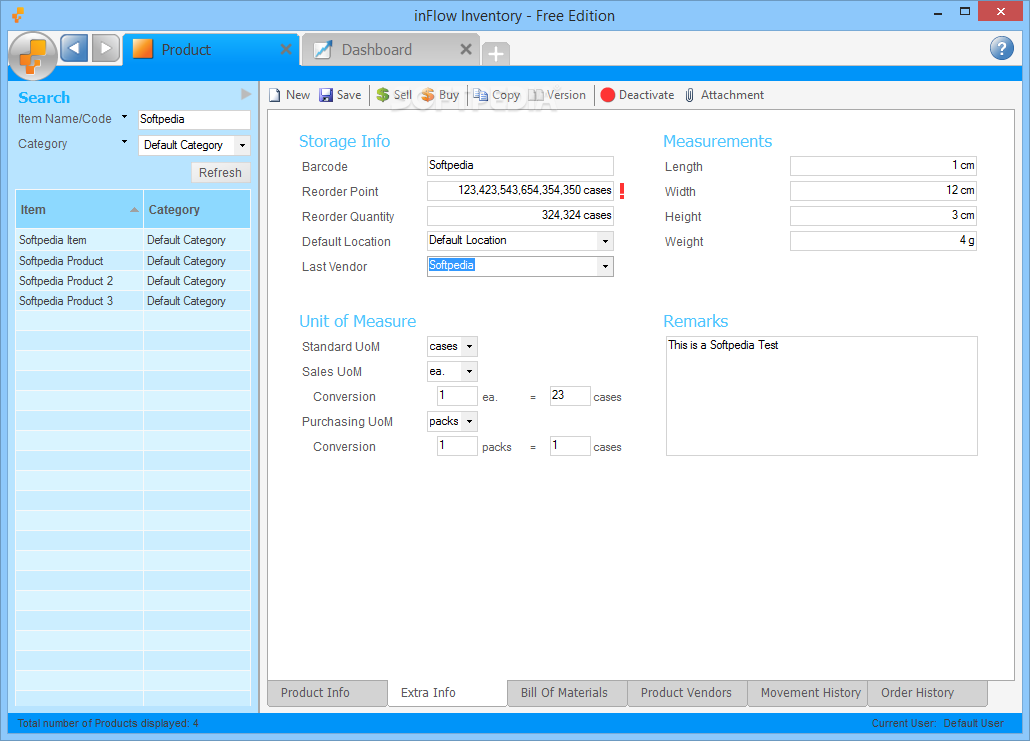Screen dimensions: 1030x741
Task: Click the Purchasing conversion packs quantity field
Action: click(x=457, y=445)
